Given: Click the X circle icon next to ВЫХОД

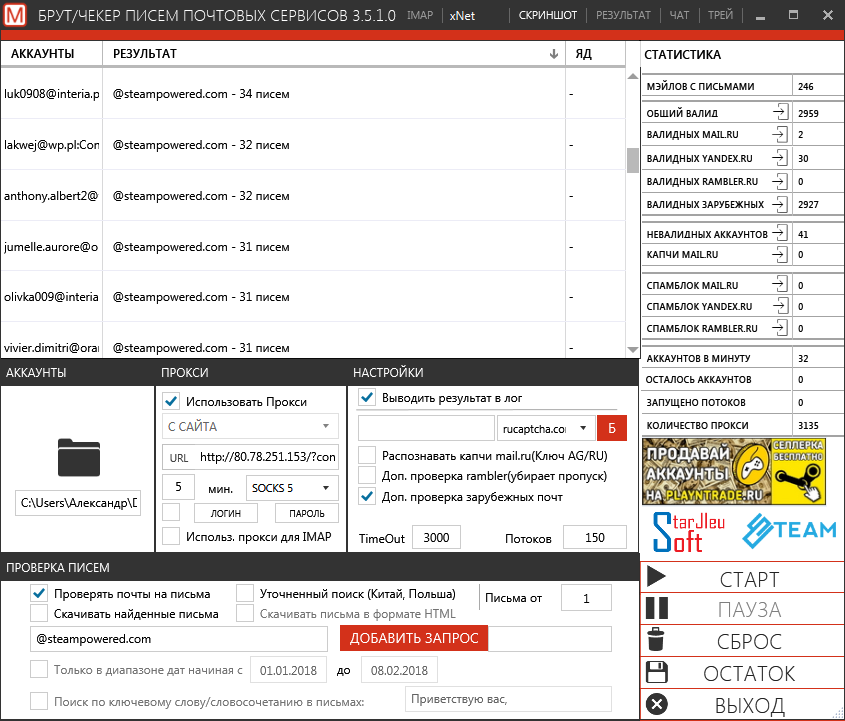Looking at the screenshot, I should click(x=656, y=704).
